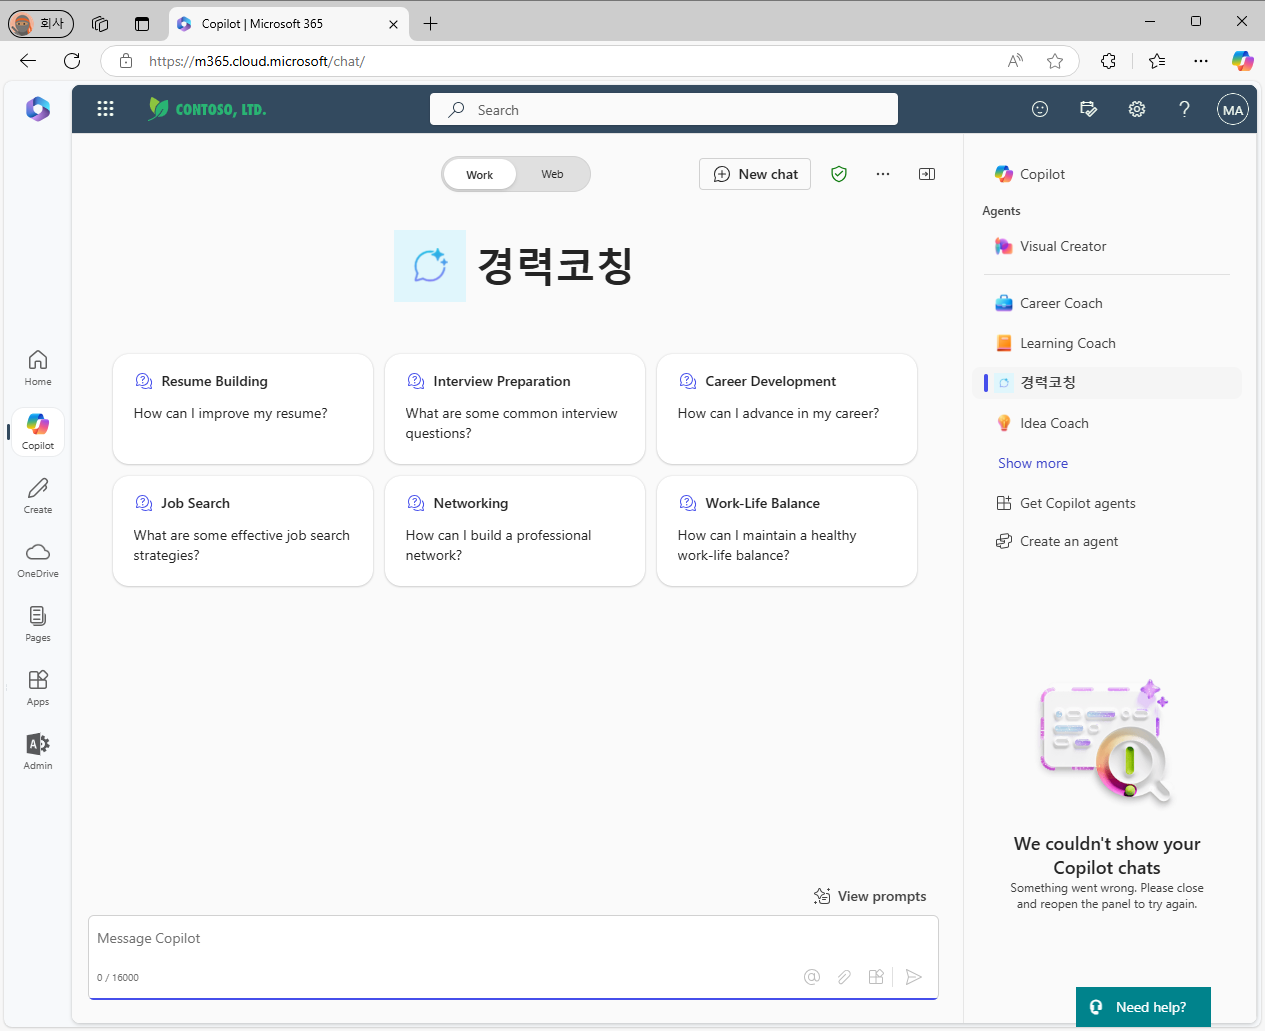Select the Career Coach agent

point(1107,303)
